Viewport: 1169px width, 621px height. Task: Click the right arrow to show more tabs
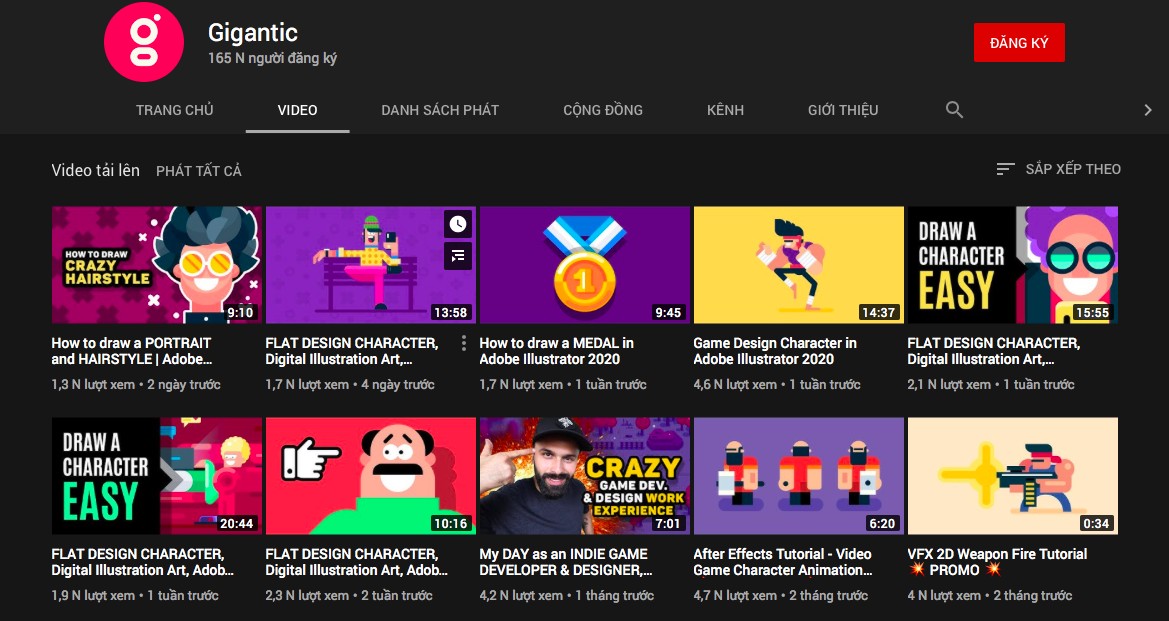[x=1147, y=110]
